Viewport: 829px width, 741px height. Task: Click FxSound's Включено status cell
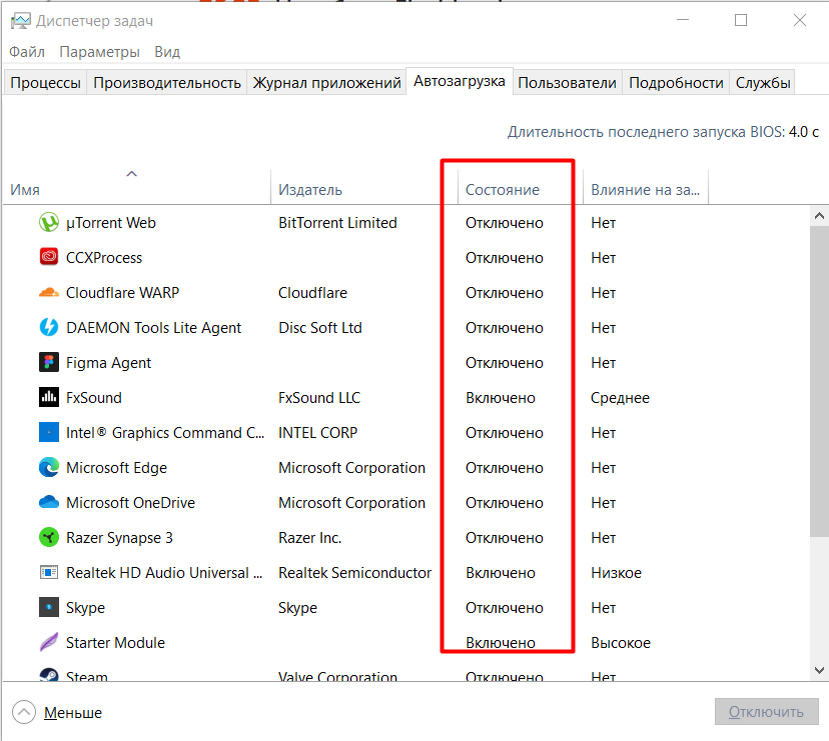[x=500, y=398]
